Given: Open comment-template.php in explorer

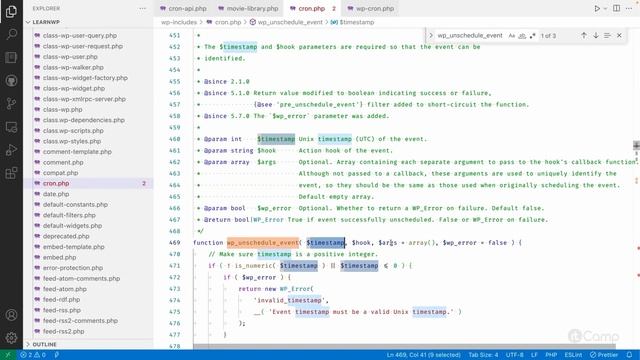Looking at the screenshot, I should [x=77, y=152].
